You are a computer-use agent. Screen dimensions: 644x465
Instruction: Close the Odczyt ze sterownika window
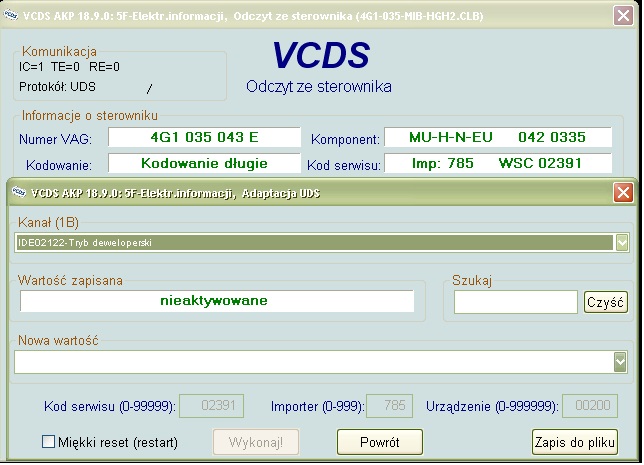pyautogui.click(x=623, y=16)
